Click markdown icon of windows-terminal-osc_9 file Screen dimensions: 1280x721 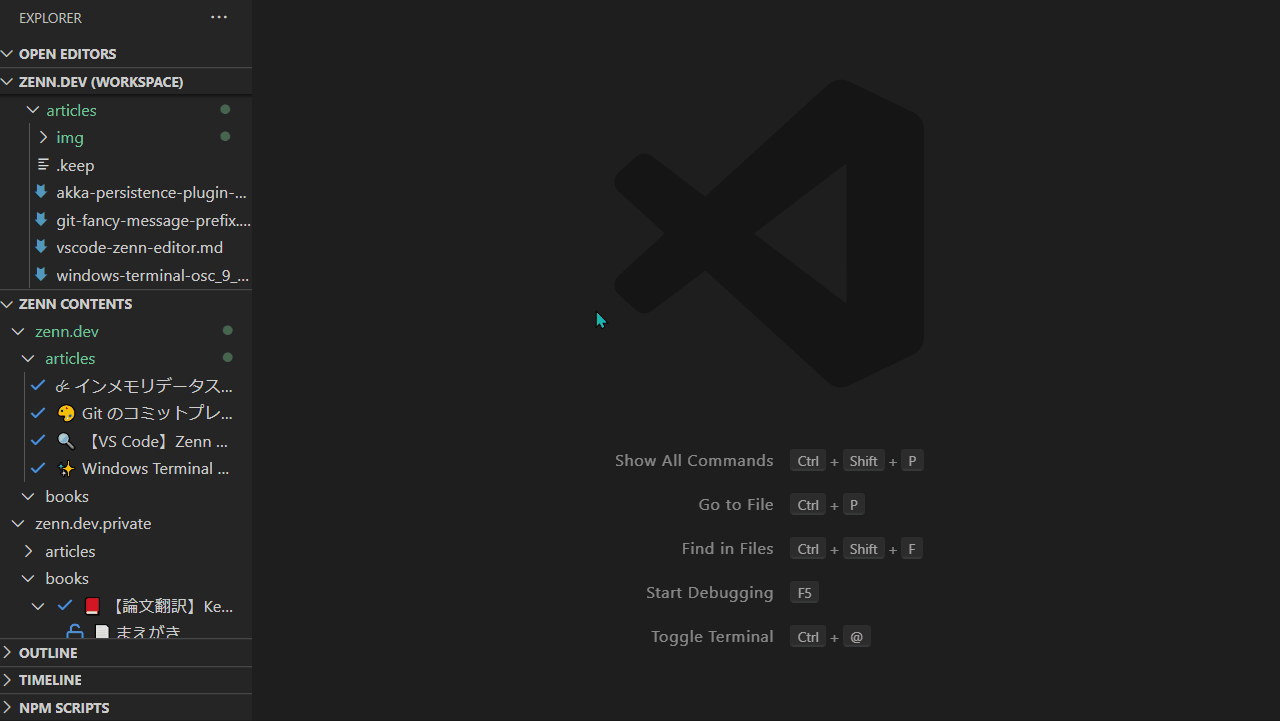click(x=41, y=274)
